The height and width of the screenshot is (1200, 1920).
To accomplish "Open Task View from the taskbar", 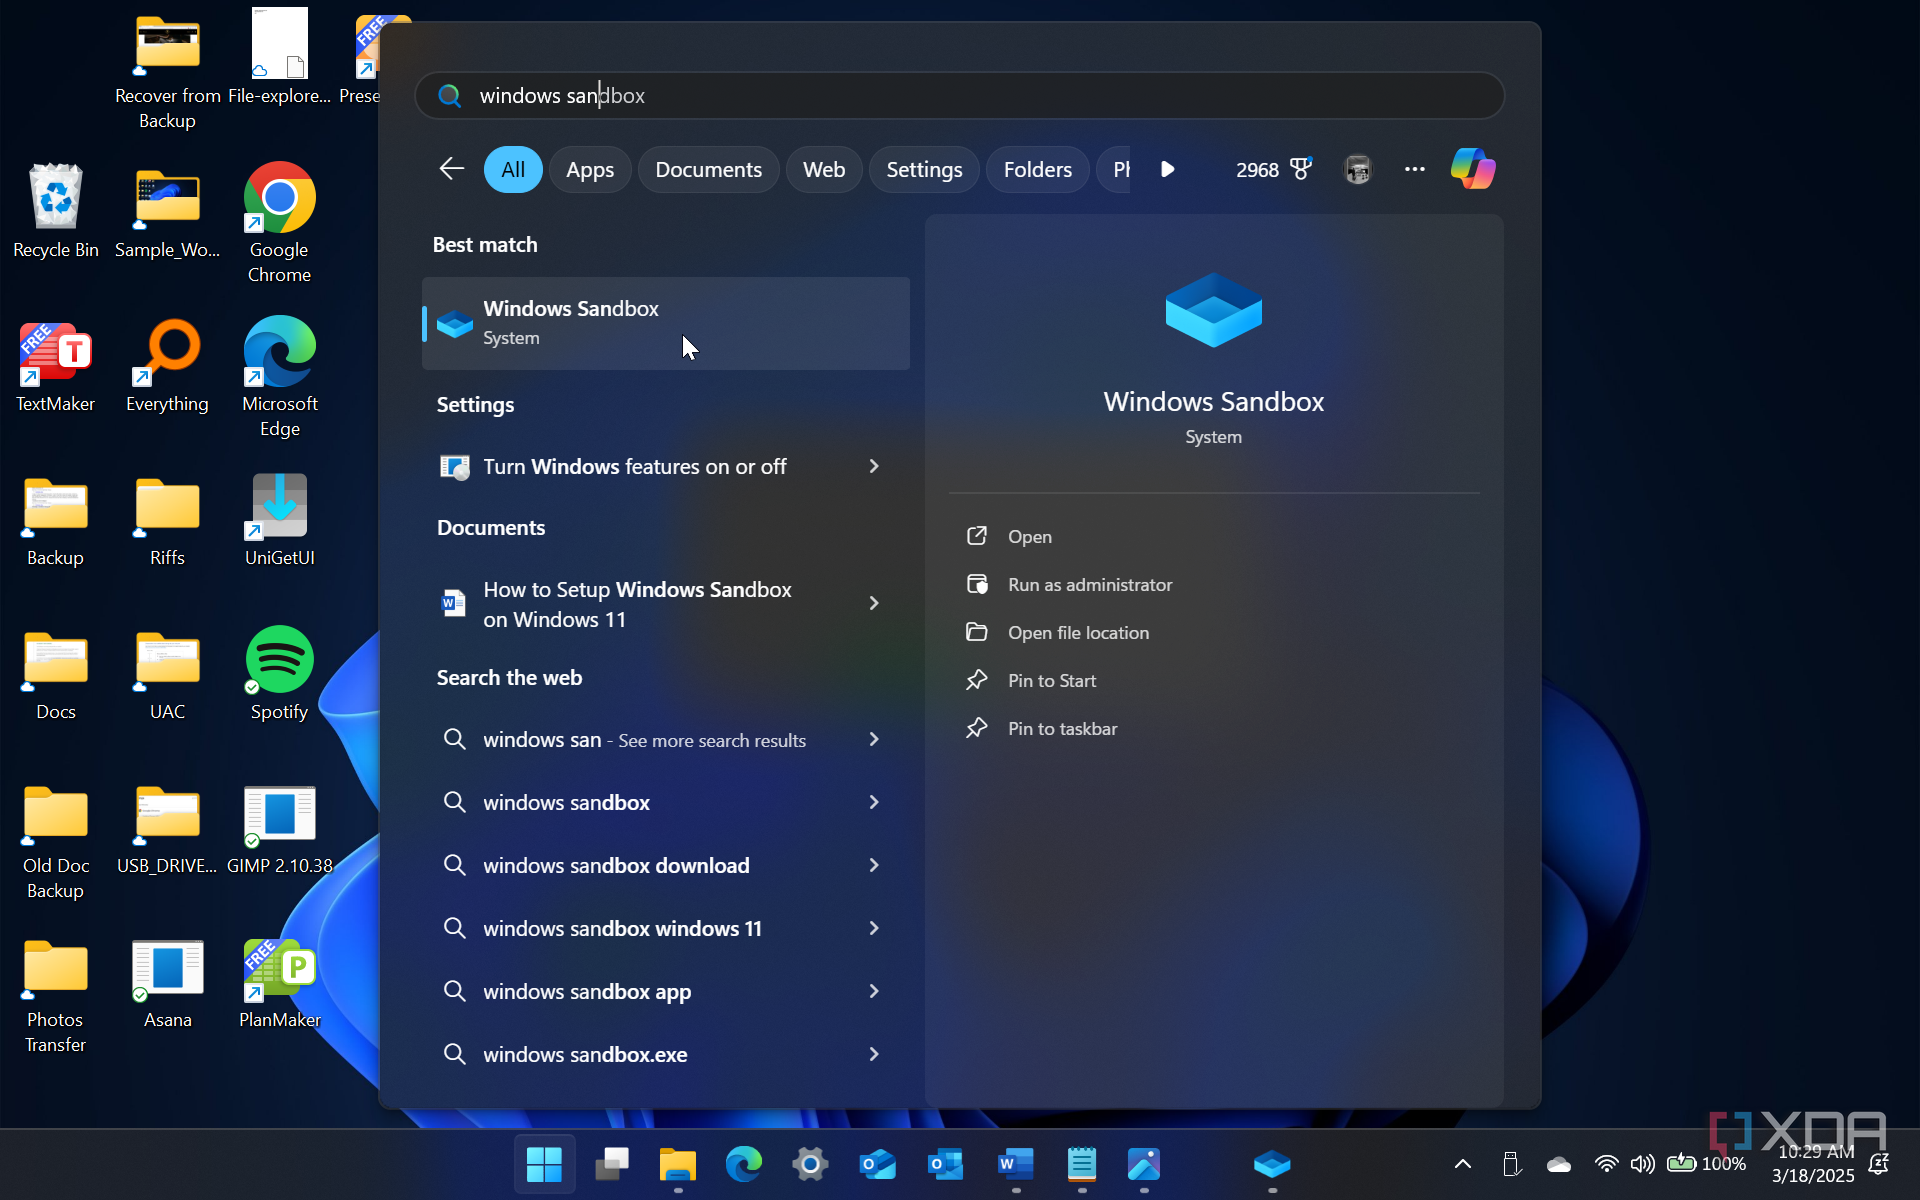I will 612,1164.
